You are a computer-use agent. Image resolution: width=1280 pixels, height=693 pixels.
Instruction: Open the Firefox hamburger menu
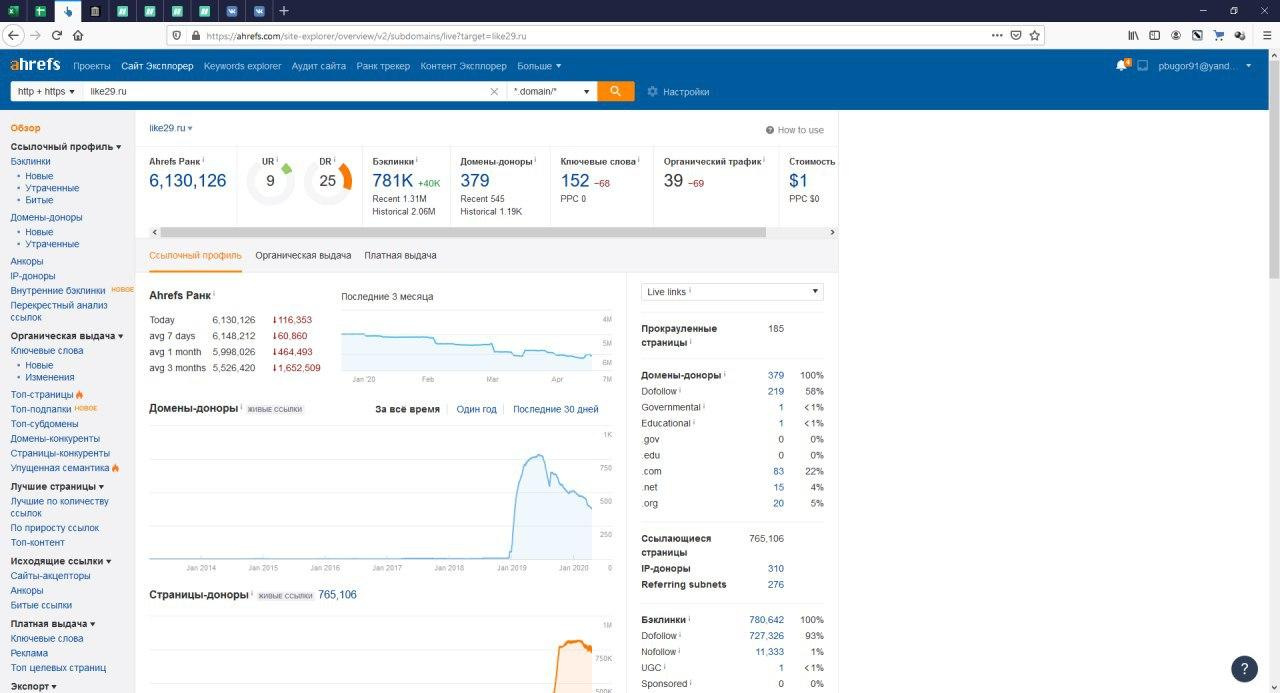(x=1267, y=35)
